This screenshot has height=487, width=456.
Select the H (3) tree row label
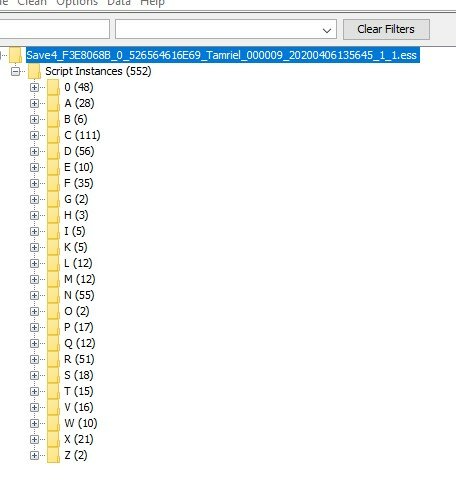click(76, 215)
